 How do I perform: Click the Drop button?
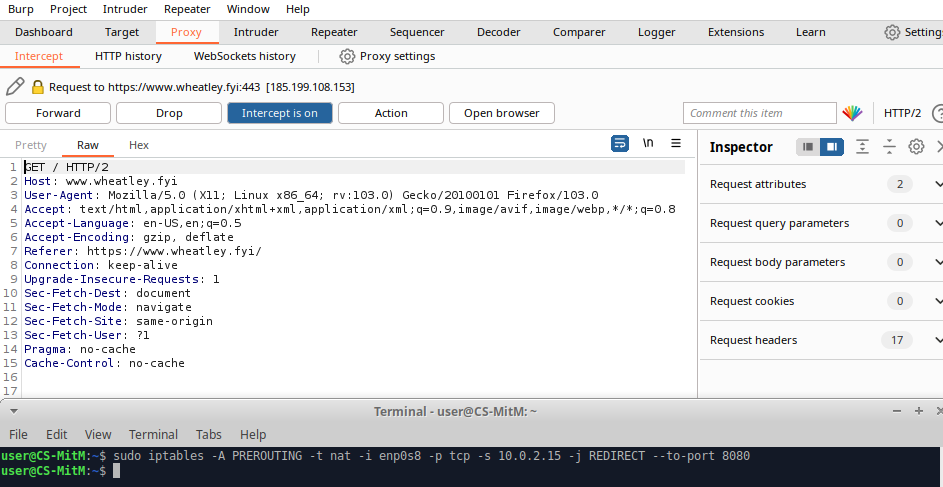(x=169, y=113)
